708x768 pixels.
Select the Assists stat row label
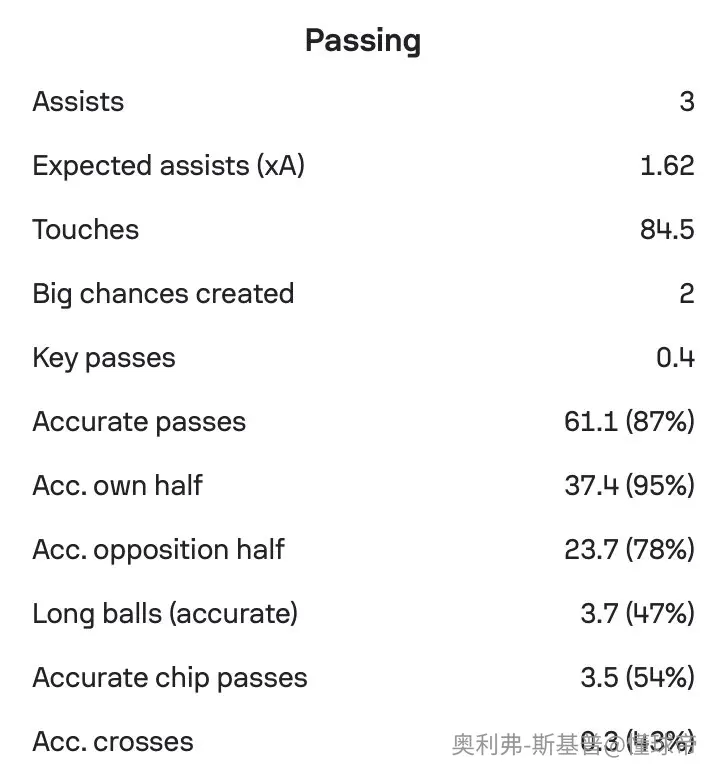coord(78,101)
